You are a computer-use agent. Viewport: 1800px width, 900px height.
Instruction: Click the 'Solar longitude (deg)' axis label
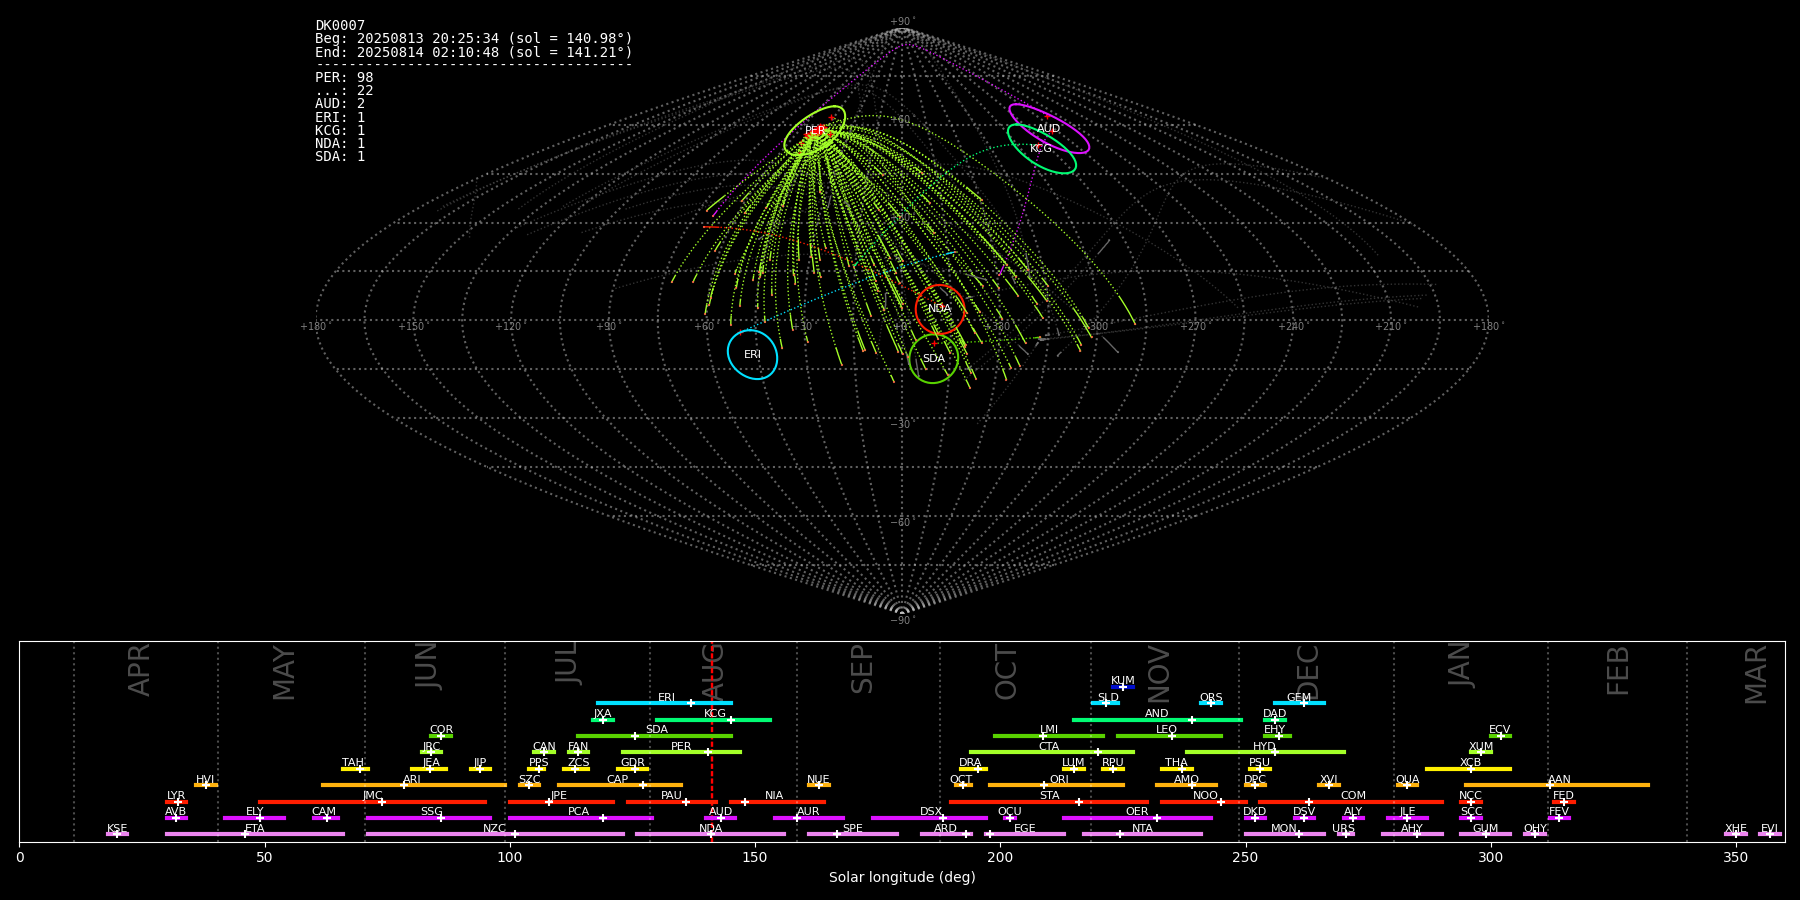(x=902, y=877)
